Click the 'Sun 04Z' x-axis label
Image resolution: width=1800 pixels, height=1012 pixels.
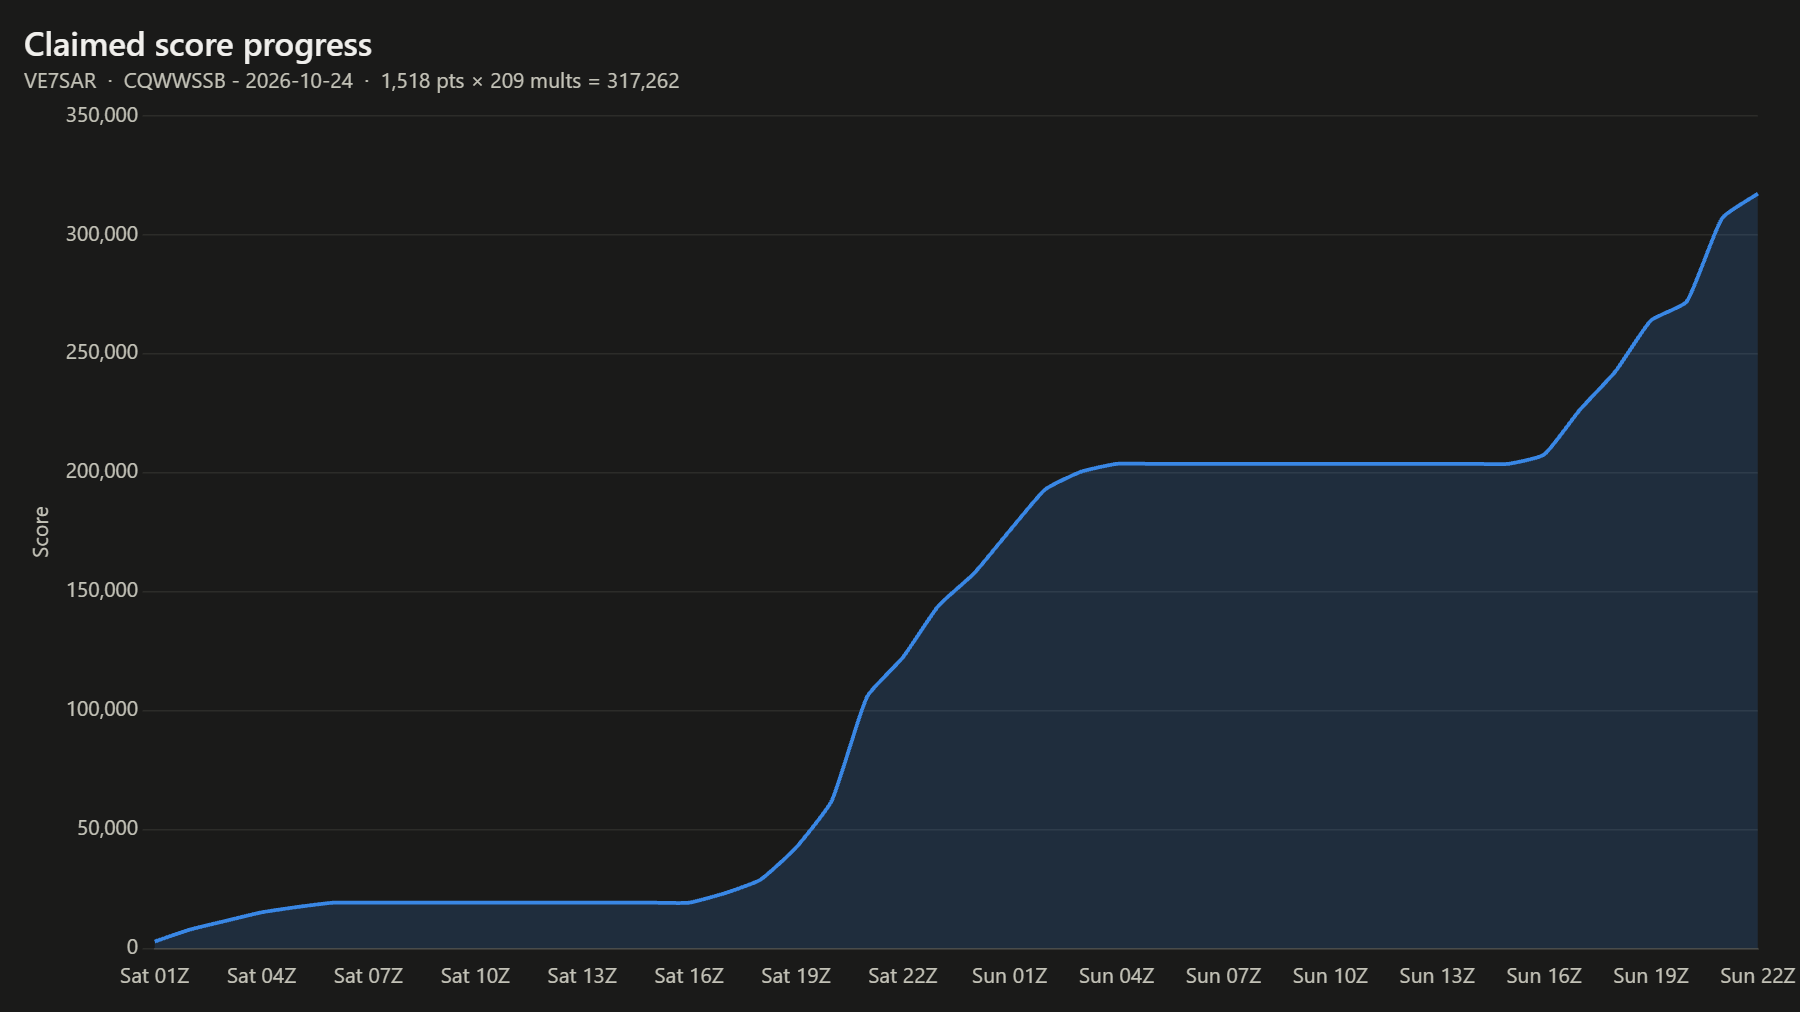point(1116,976)
